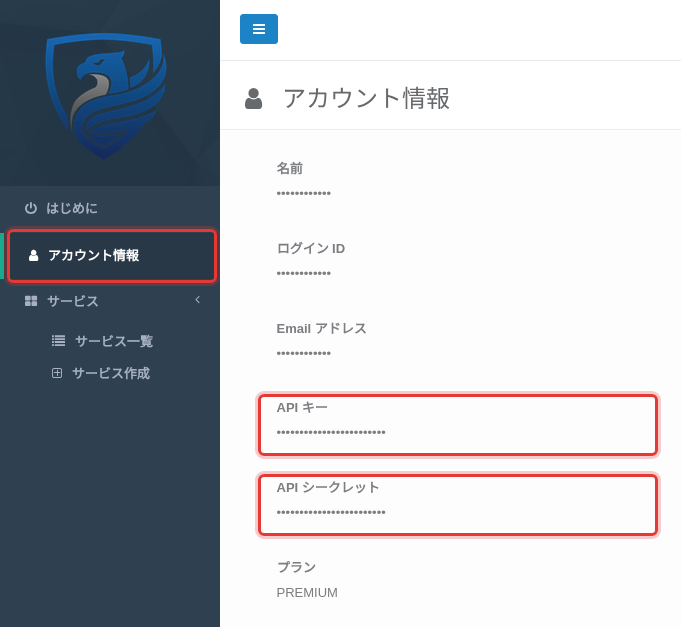Select アカウント情報 in the sidebar
Screen dimensions: 681x627
[x=112, y=256]
